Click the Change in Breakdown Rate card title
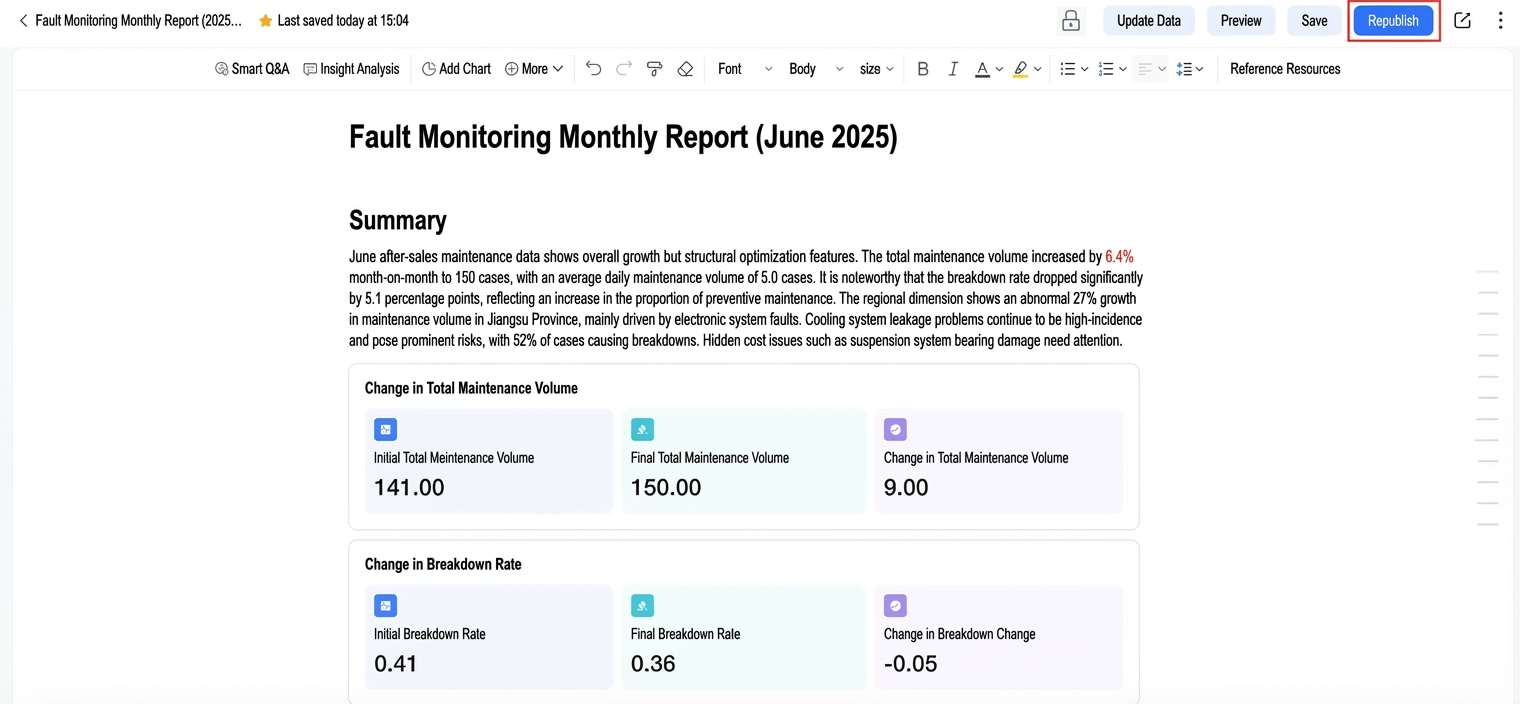This screenshot has width=1520, height=704. point(443,564)
